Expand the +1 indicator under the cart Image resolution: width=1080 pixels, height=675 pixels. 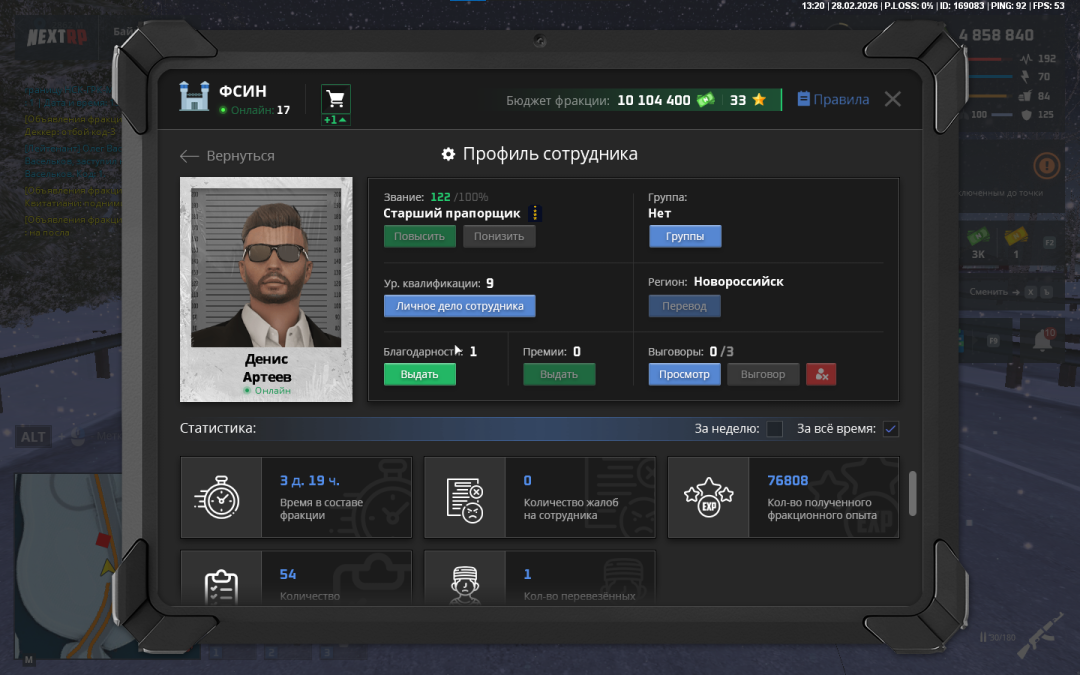click(x=336, y=120)
